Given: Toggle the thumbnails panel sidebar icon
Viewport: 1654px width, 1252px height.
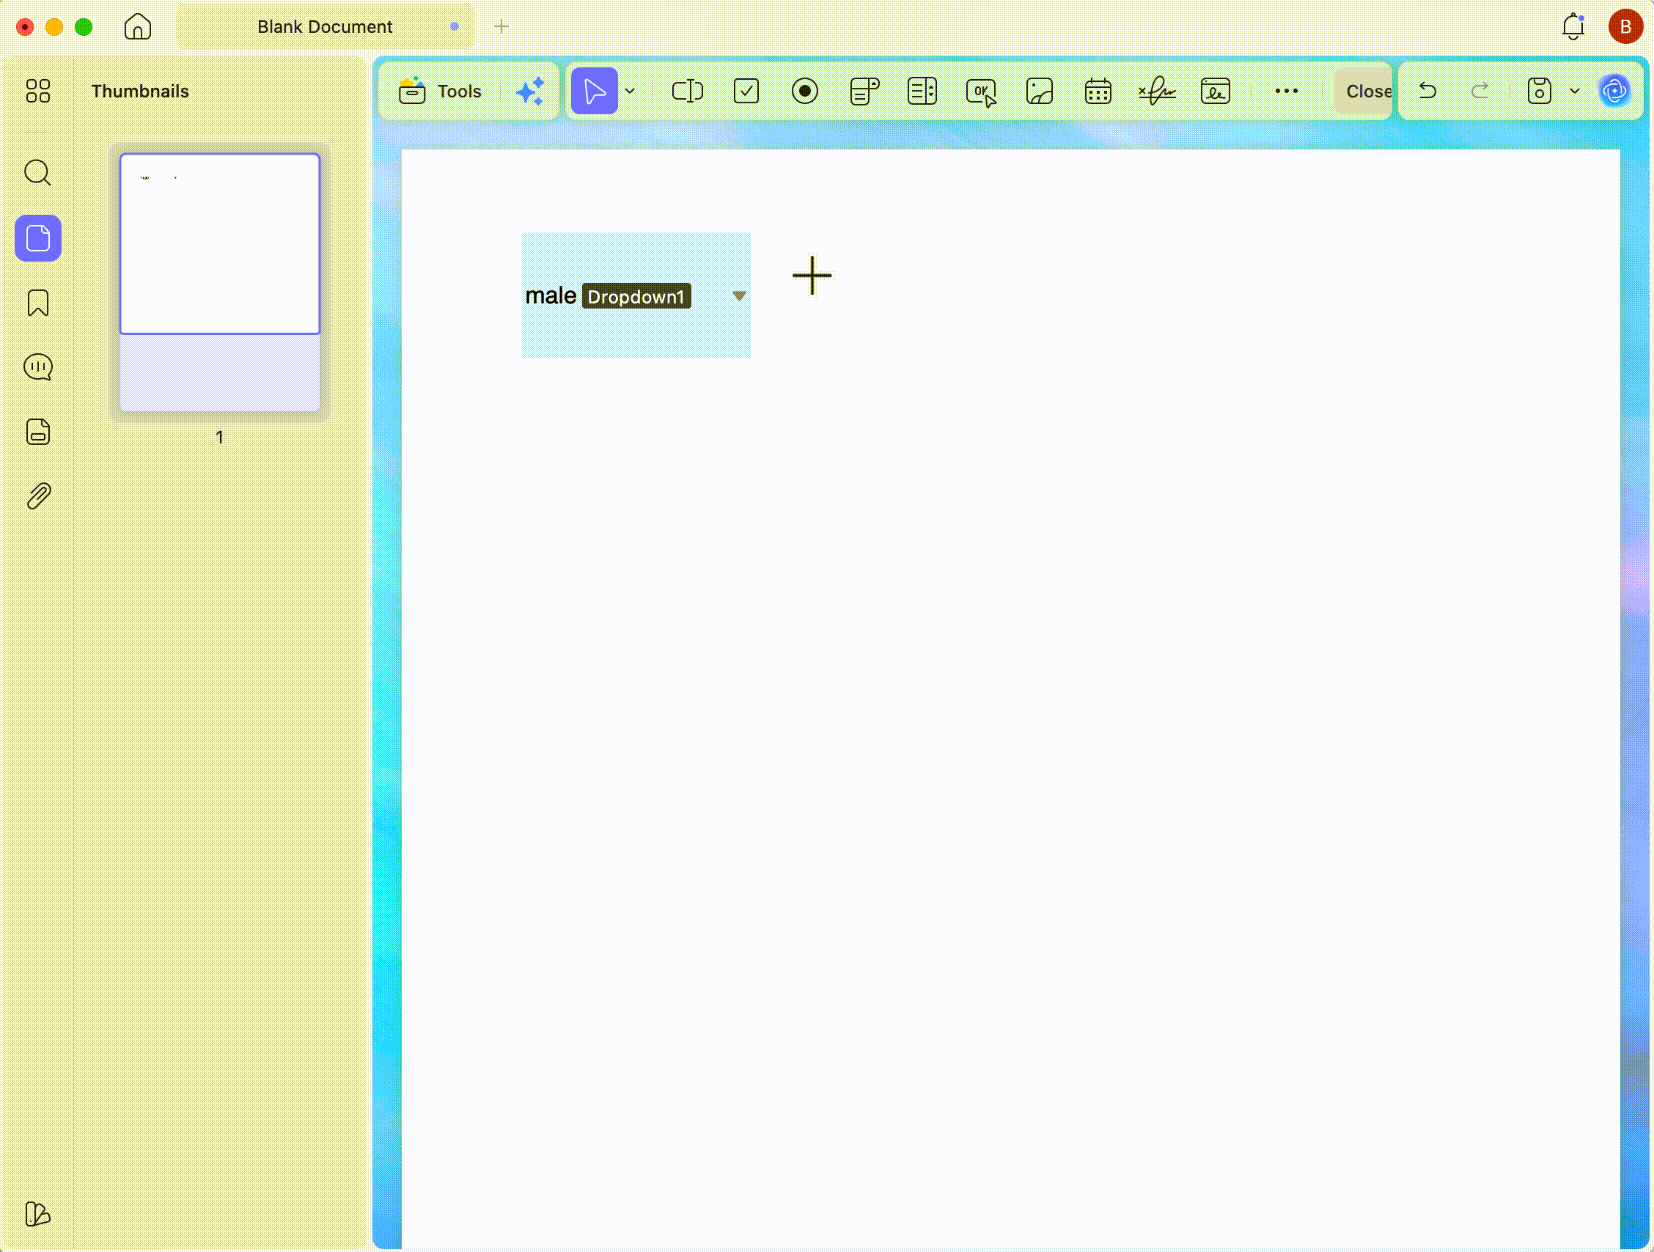Looking at the screenshot, I should click(x=38, y=239).
